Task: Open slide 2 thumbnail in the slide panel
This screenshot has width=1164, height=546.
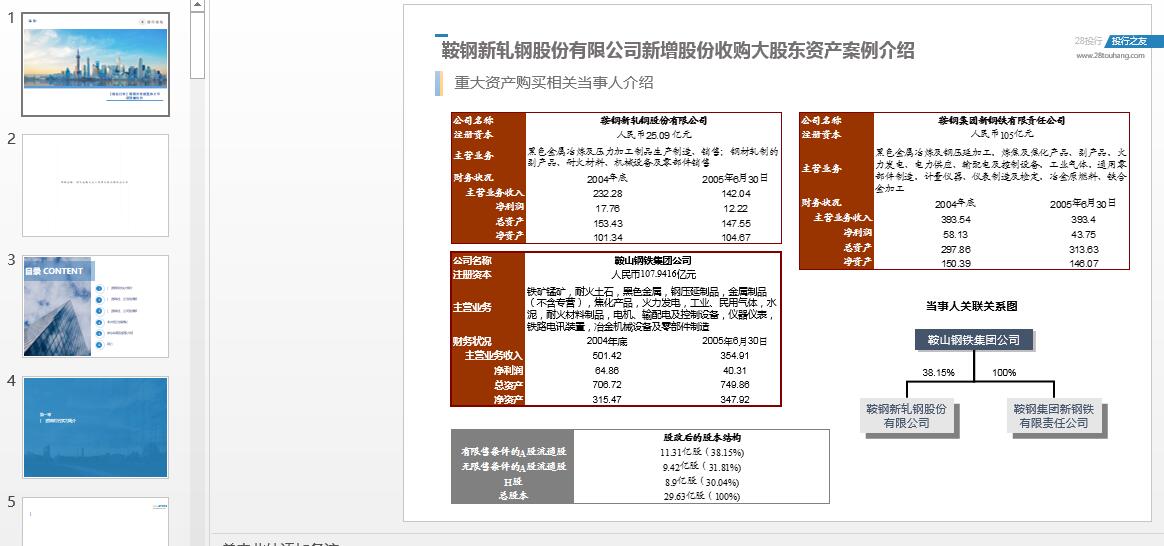Action: coord(96,185)
